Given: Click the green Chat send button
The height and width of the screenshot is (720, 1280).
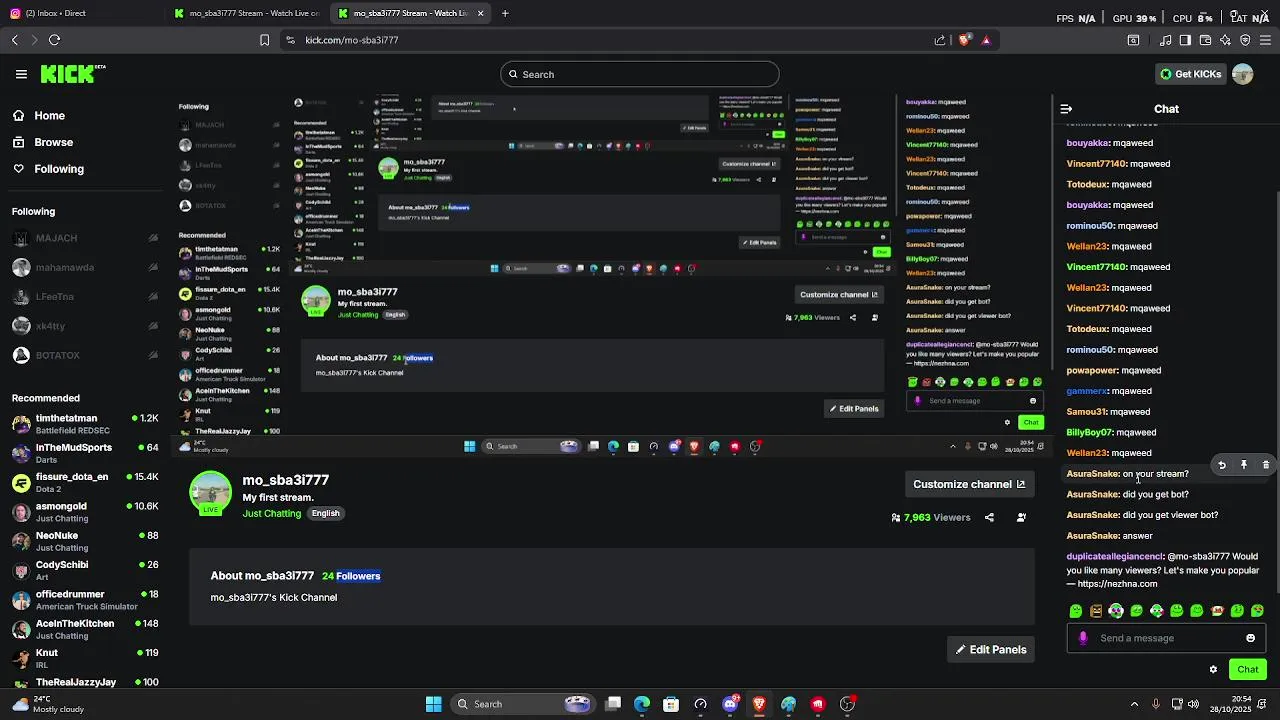Looking at the screenshot, I should [1247, 669].
